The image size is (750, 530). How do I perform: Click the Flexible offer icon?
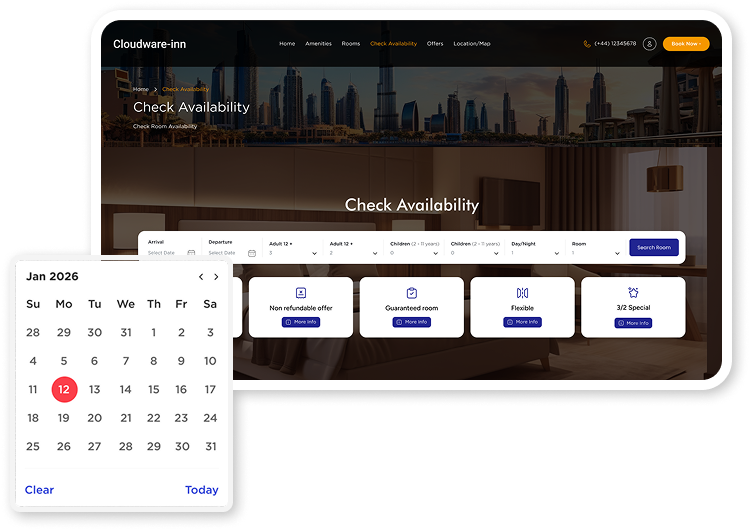pyautogui.click(x=522, y=293)
